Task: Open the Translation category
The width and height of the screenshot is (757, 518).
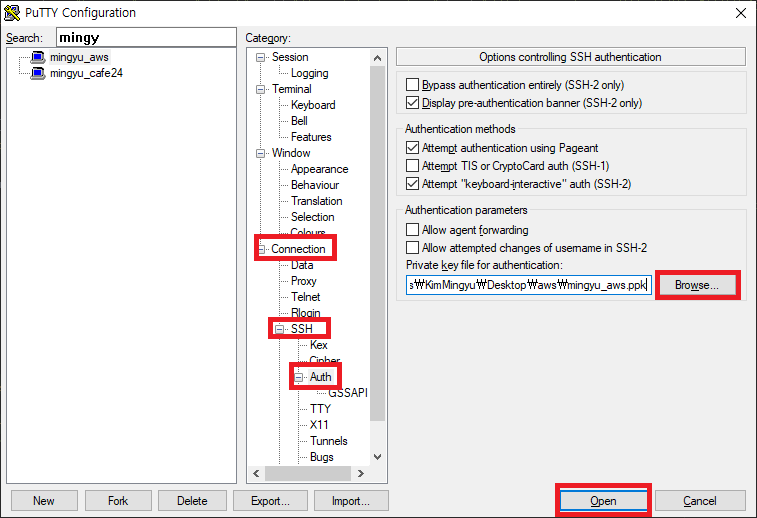Action: 316,201
